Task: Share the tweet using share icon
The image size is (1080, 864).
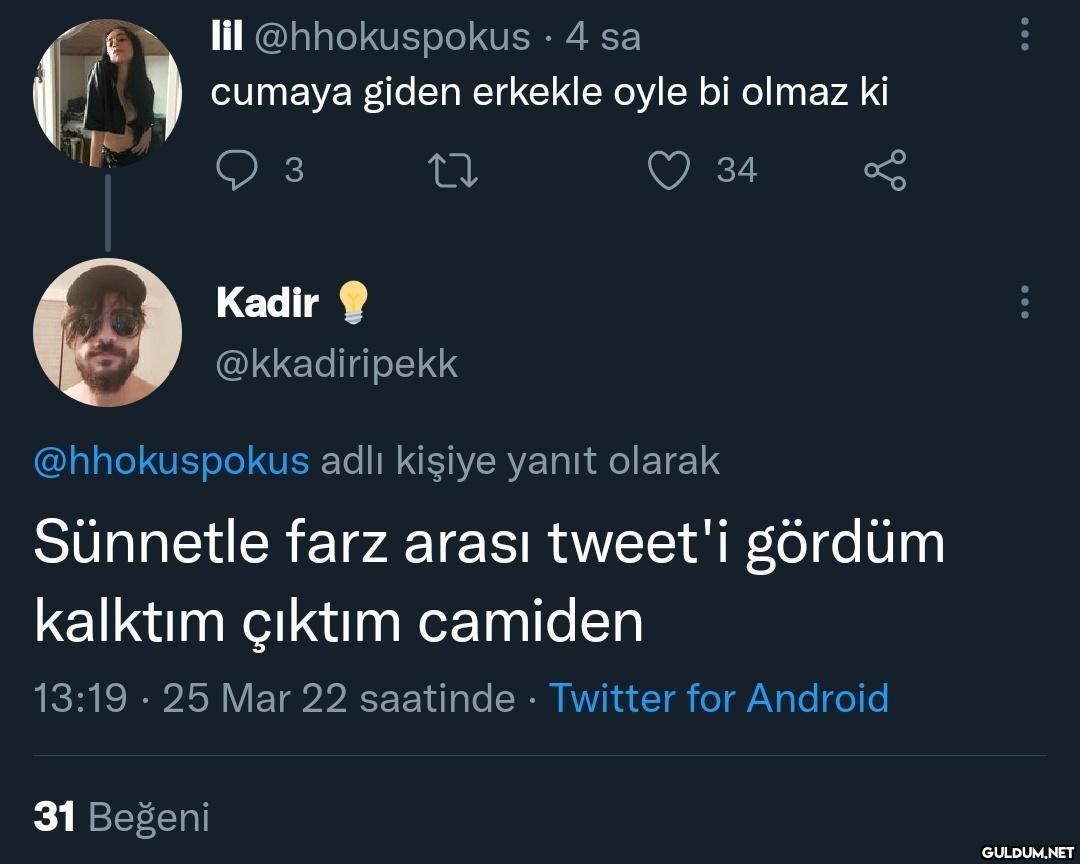Action: 885,171
